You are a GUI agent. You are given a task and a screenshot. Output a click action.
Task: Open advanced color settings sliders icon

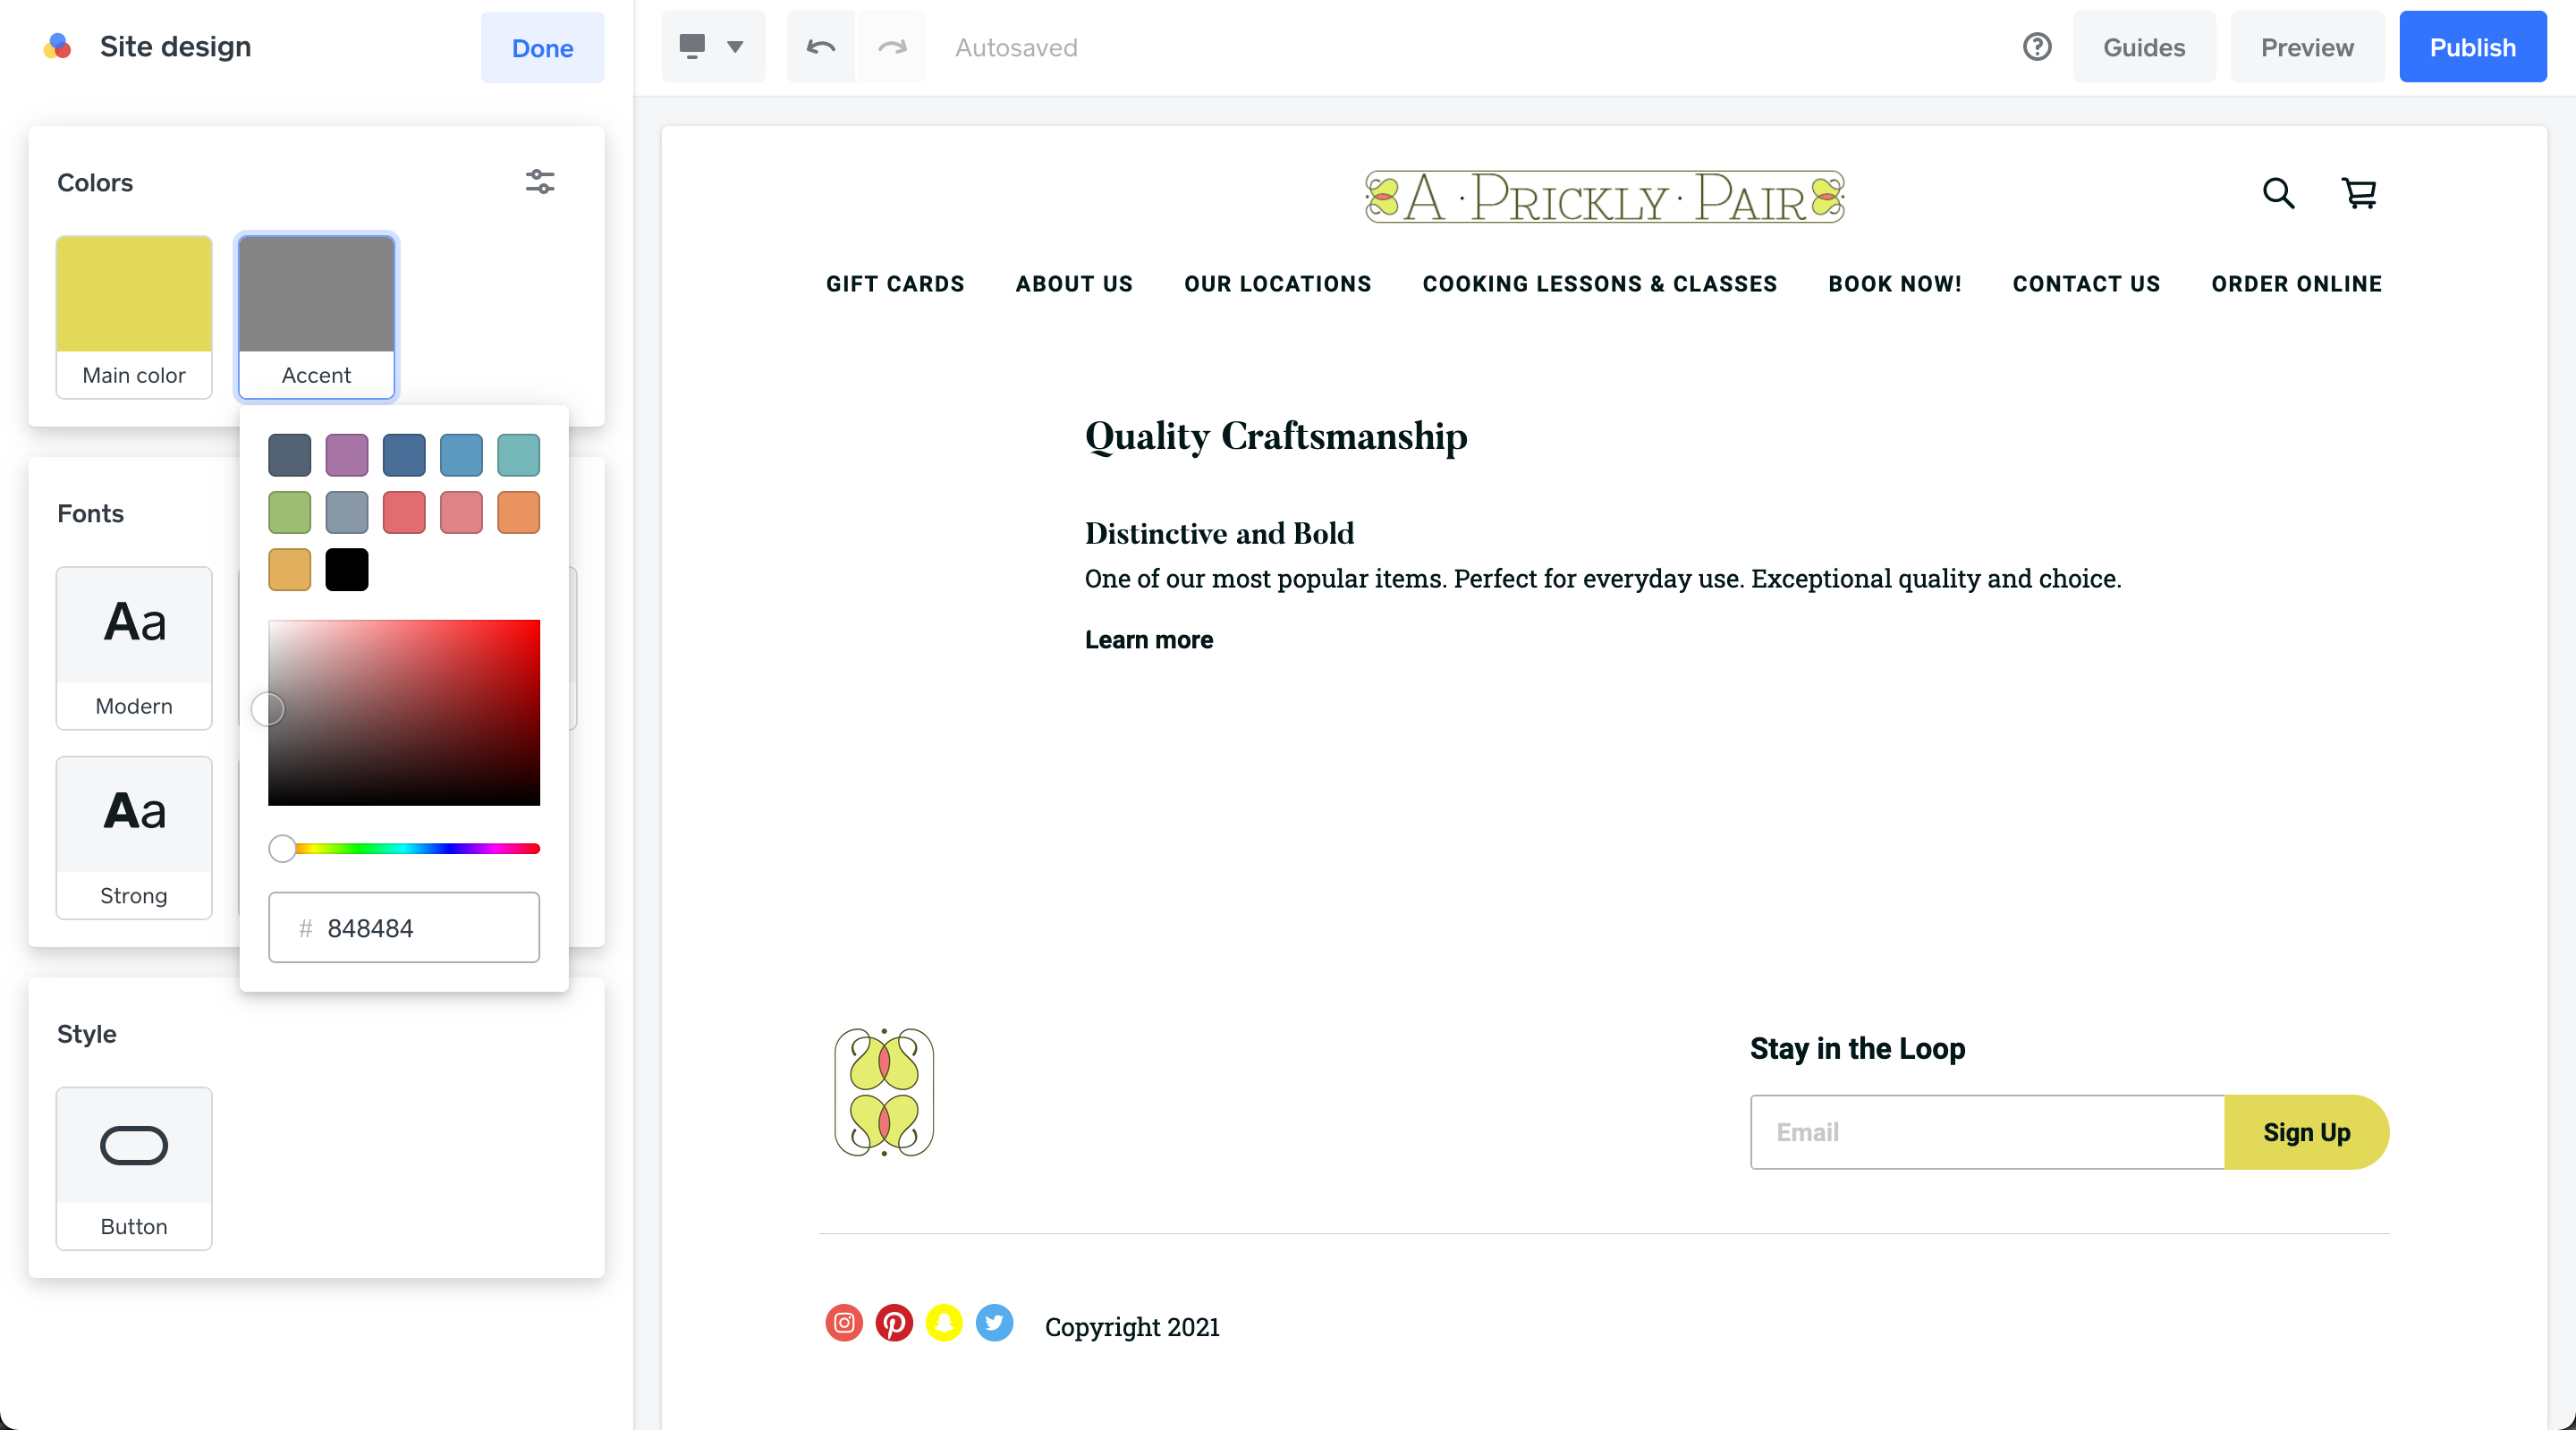coord(540,182)
